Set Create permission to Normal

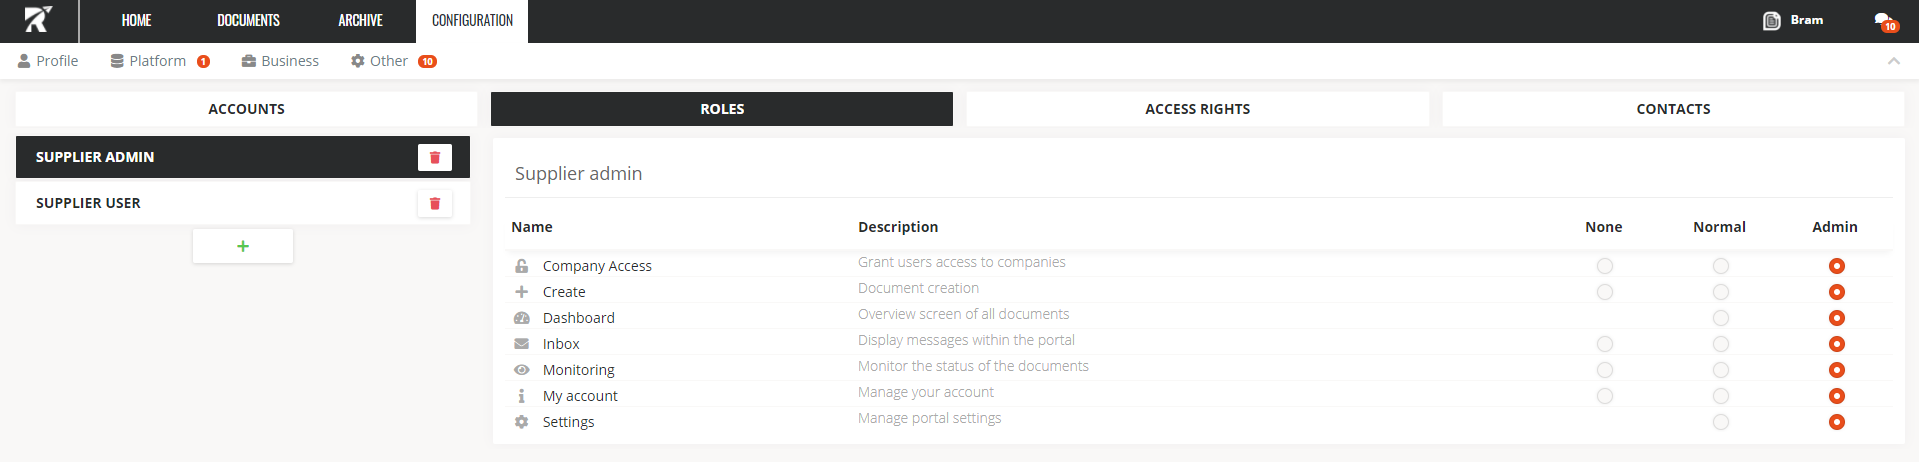pos(1720,292)
